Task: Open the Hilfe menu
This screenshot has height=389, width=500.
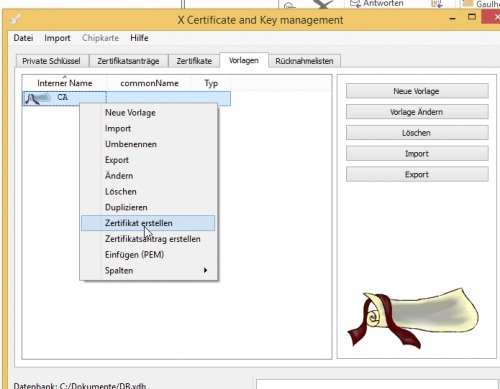Action: (x=139, y=38)
